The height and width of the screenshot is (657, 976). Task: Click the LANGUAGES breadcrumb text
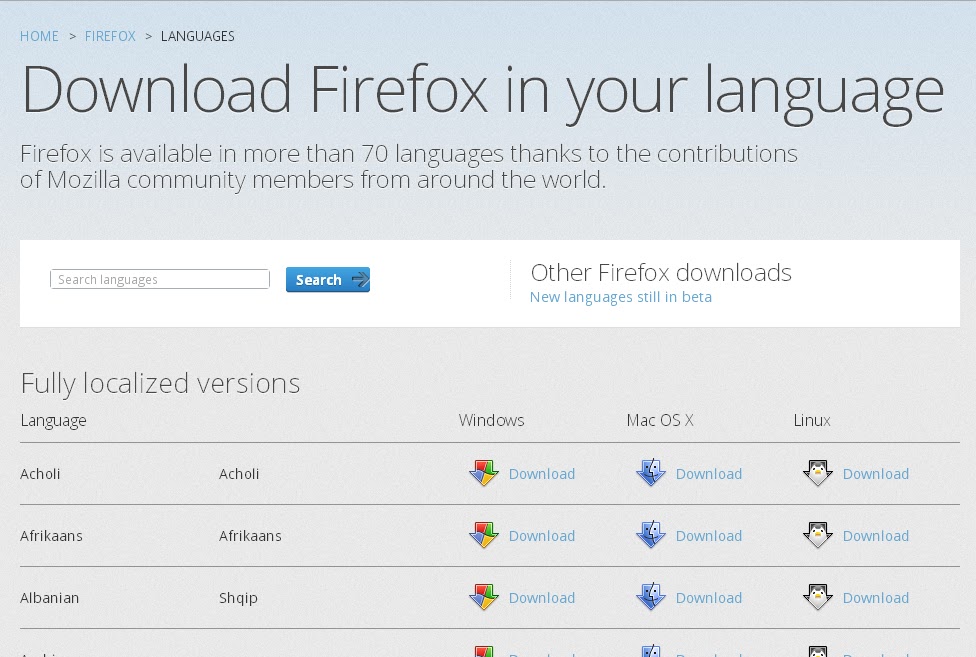[x=197, y=36]
